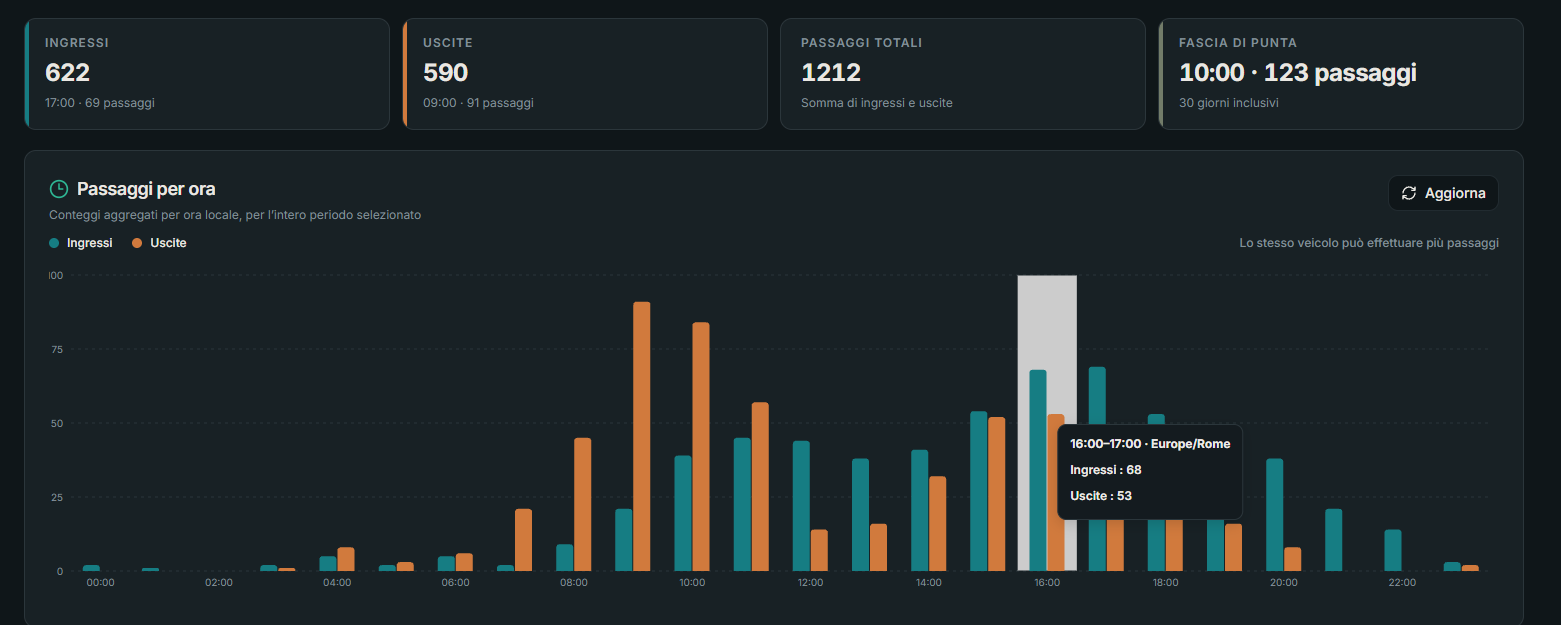The height and width of the screenshot is (625, 1561).
Task: Click the teal Ingressi bar at 17:00
Action: 1097,469
